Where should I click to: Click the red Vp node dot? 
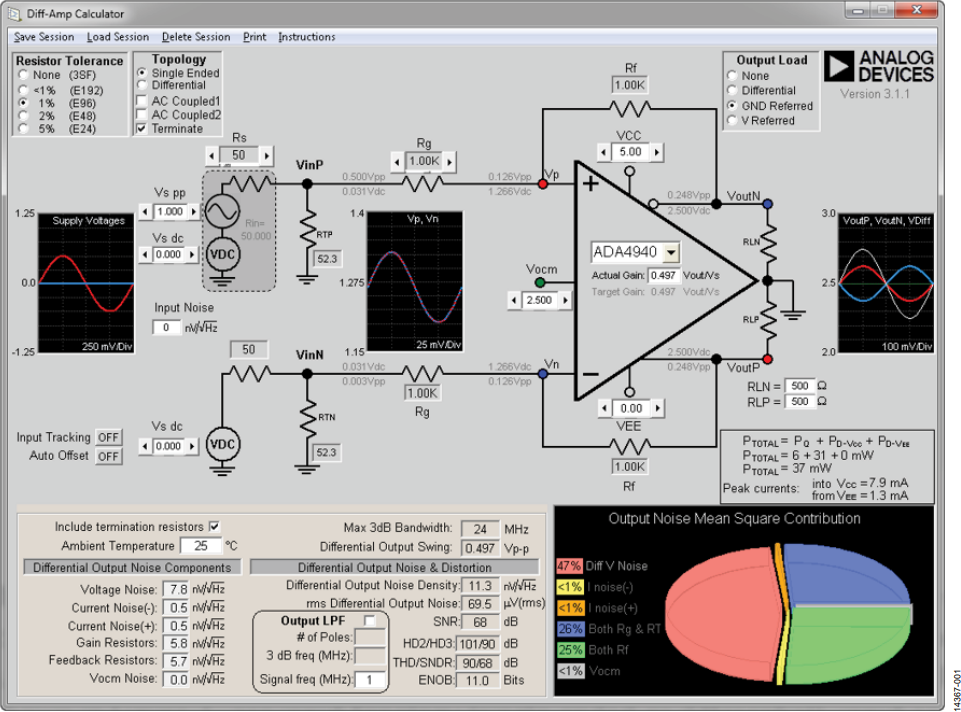coord(542,183)
